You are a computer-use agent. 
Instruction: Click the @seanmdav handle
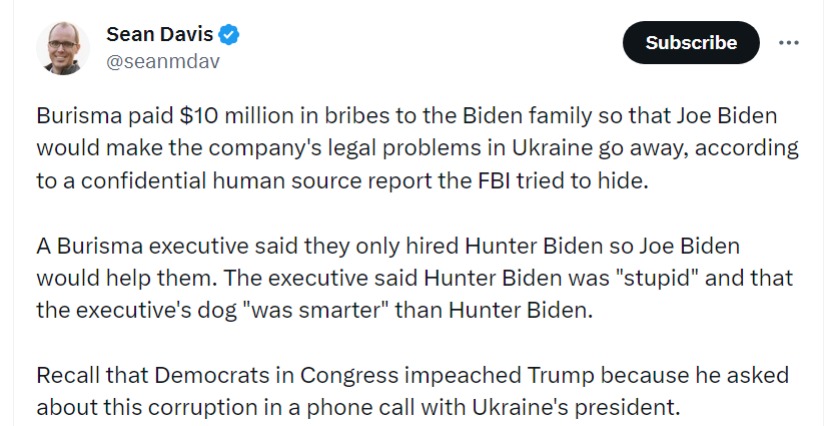pos(162,61)
